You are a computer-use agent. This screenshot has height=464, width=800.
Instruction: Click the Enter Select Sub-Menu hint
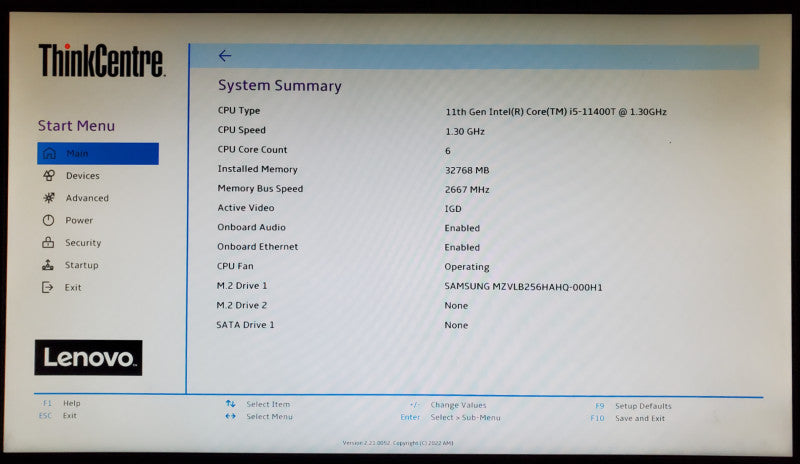coord(451,417)
